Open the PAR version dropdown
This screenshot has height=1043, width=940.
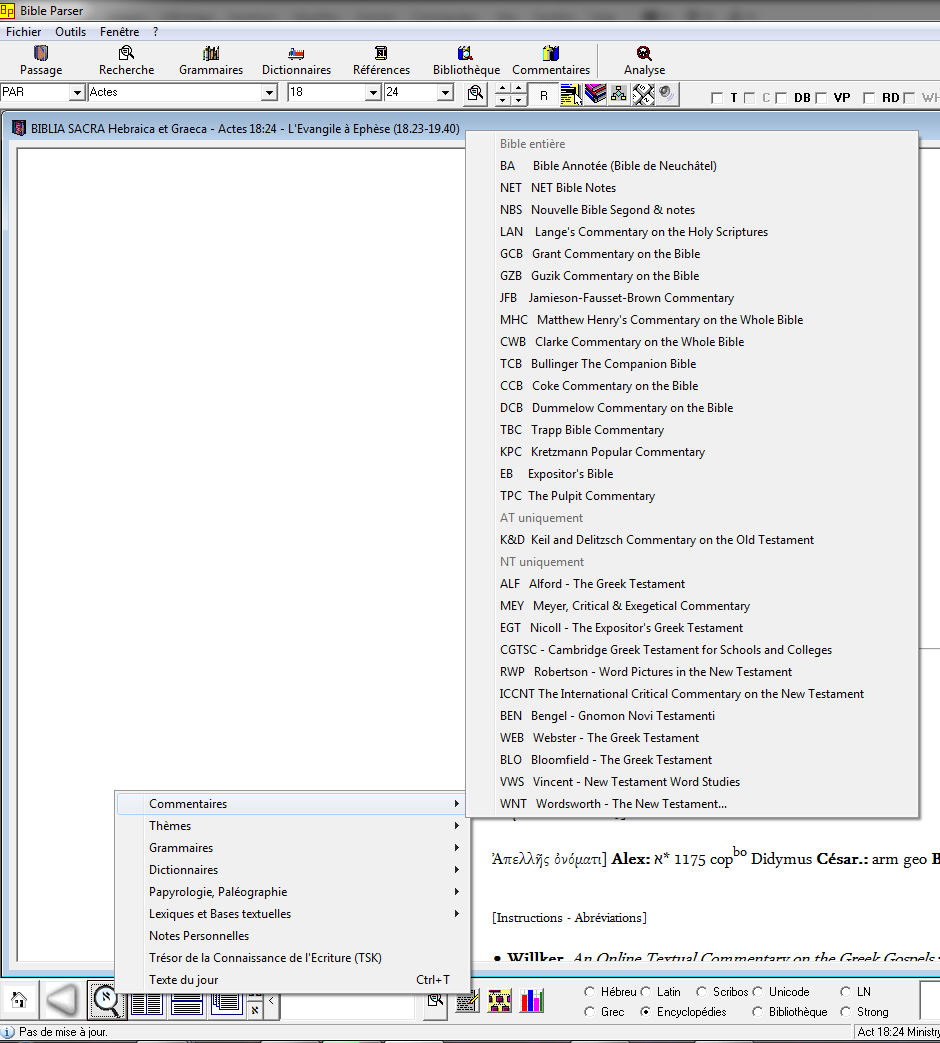pos(77,92)
